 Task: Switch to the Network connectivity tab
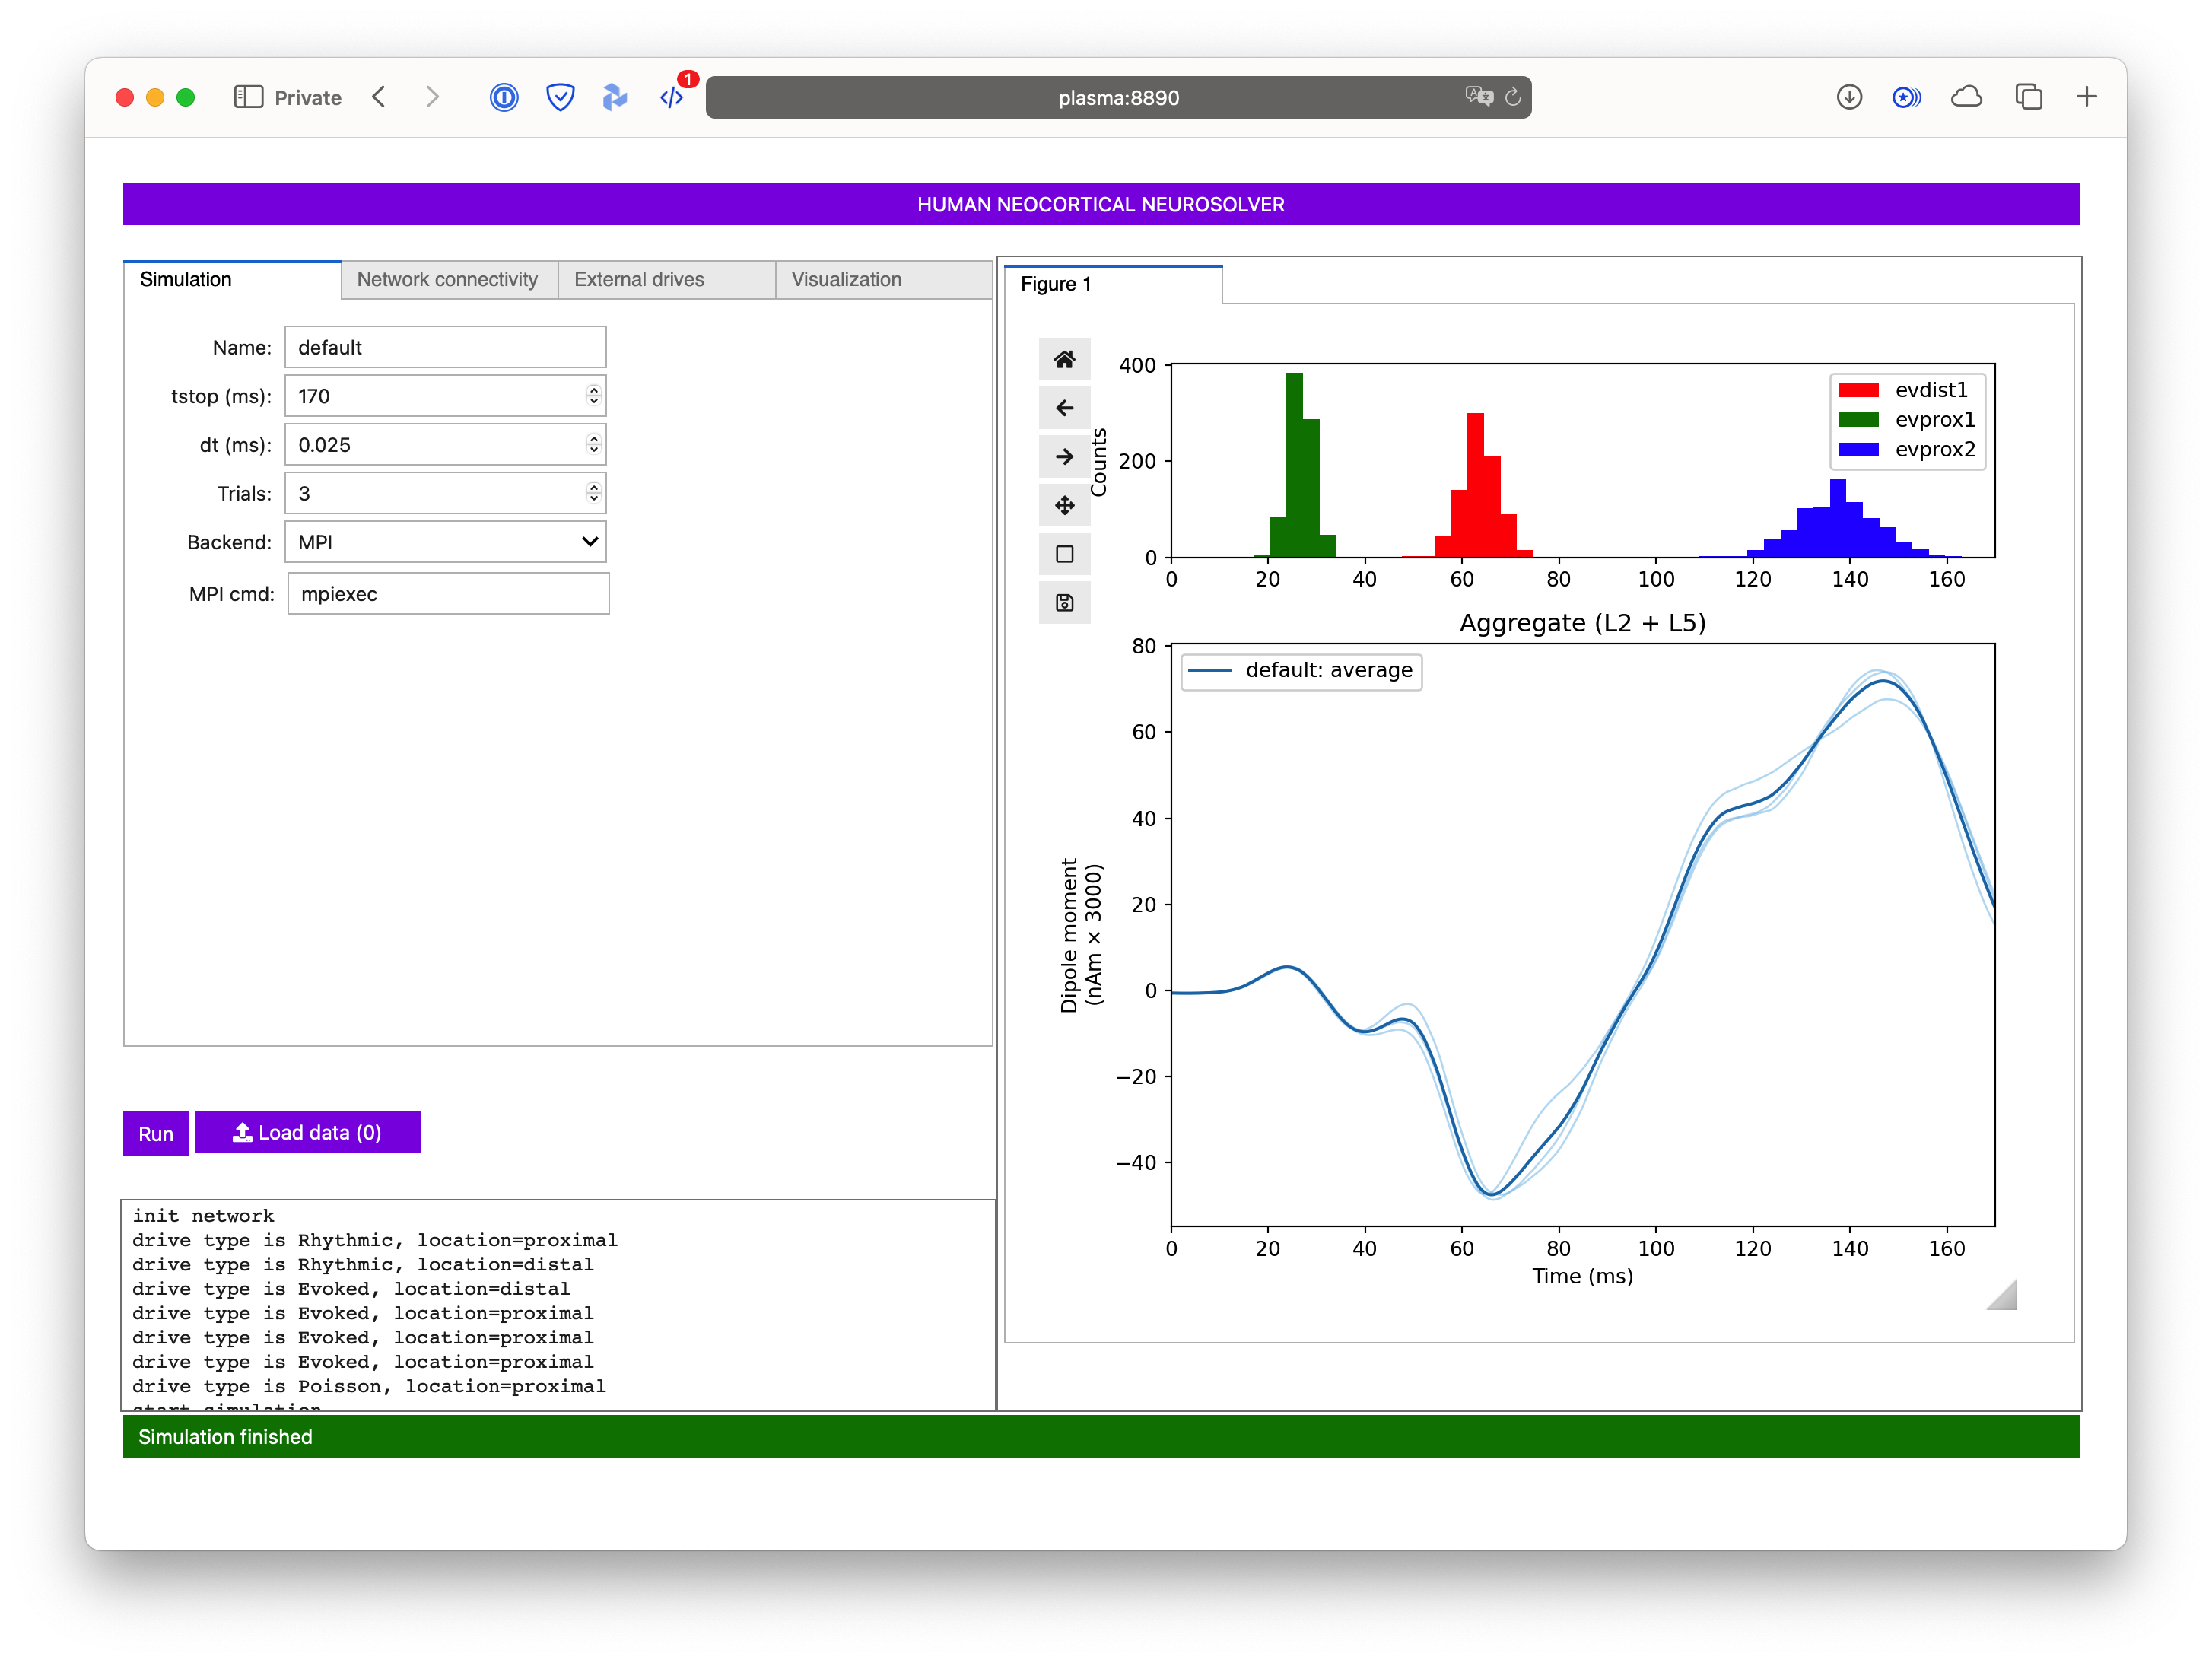coord(448,280)
